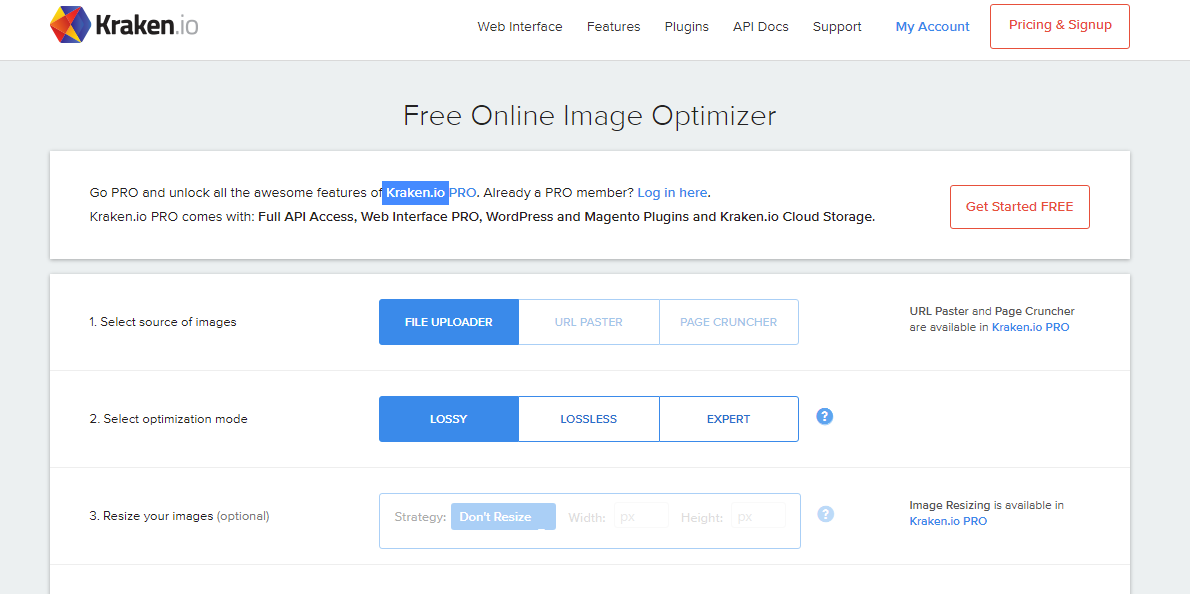The height and width of the screenshot is (594, 1190).
Task: Open help icon for optimization mode
Action: tap(825, 416)
